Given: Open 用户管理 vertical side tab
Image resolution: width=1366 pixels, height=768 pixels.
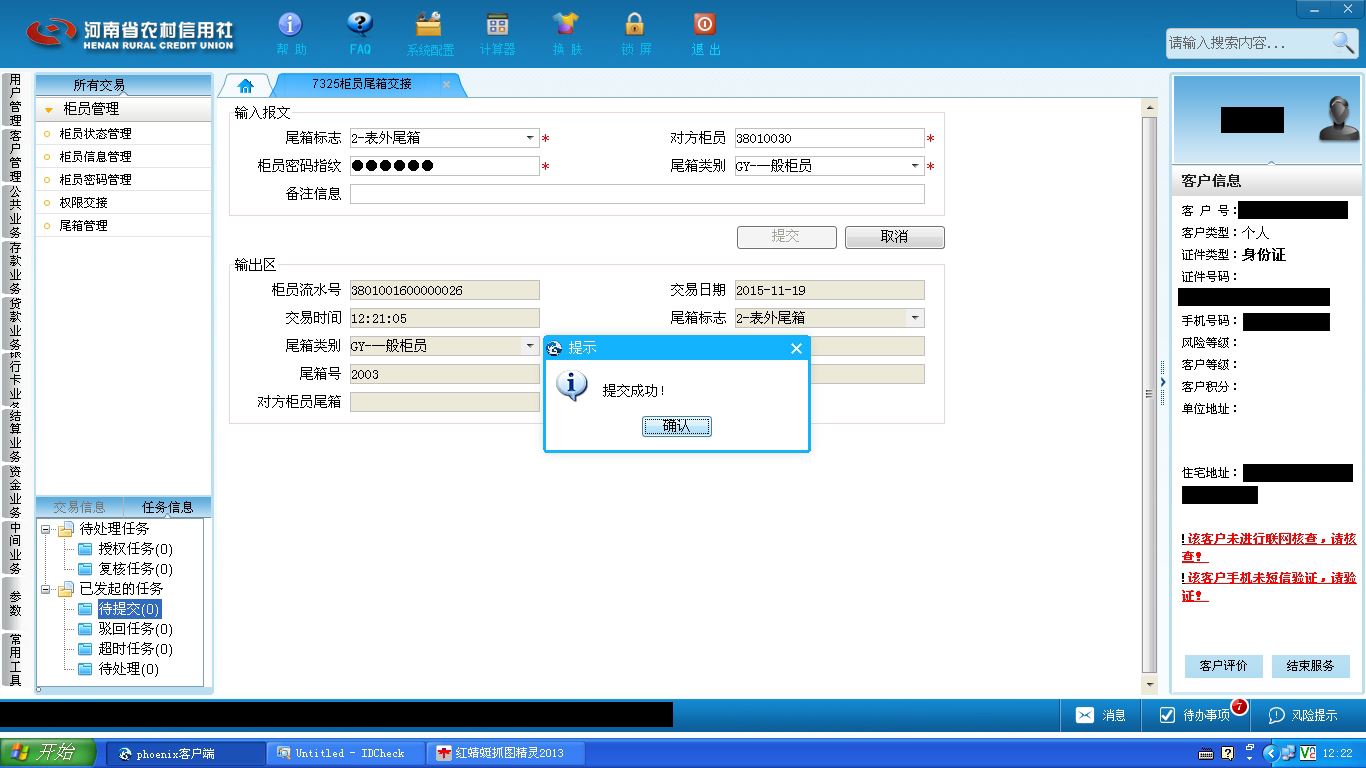Looking at the screenshot, I should (15, 100).
